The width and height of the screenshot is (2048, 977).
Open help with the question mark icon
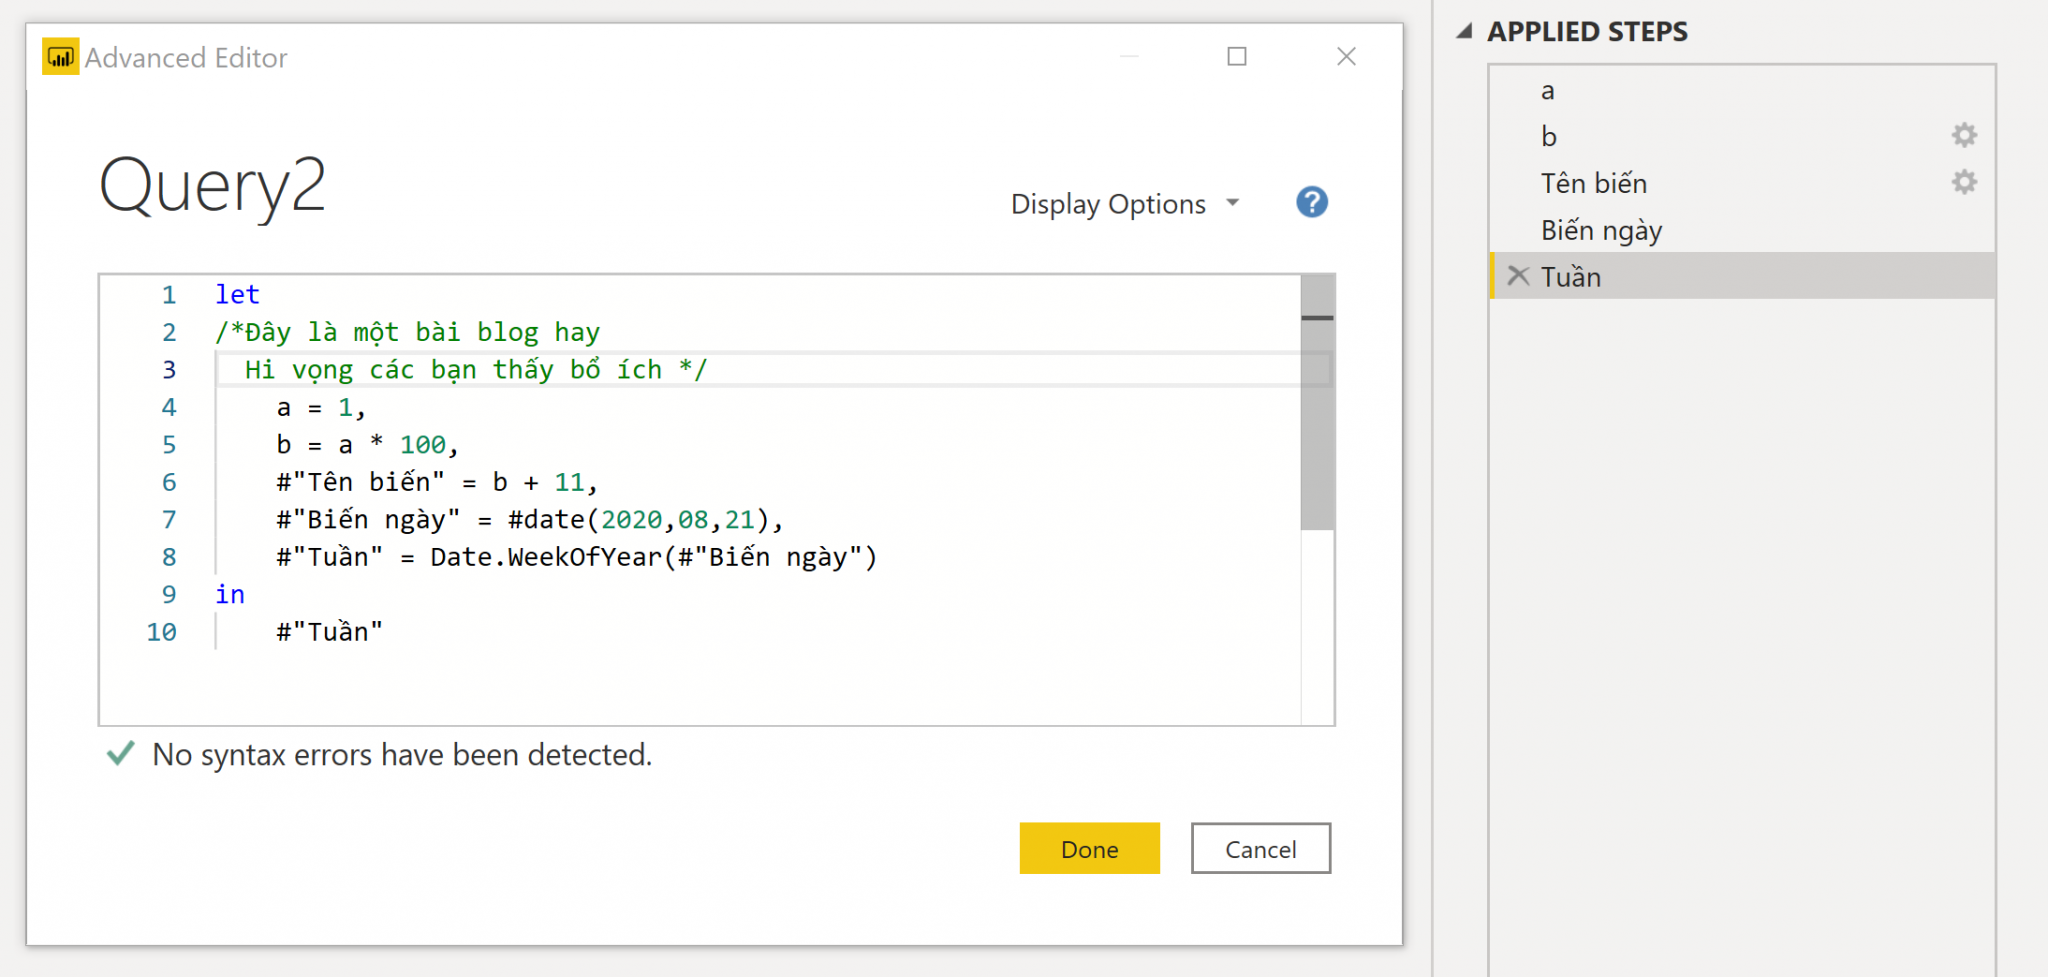pyautogui.click(x=1310, y=202)
